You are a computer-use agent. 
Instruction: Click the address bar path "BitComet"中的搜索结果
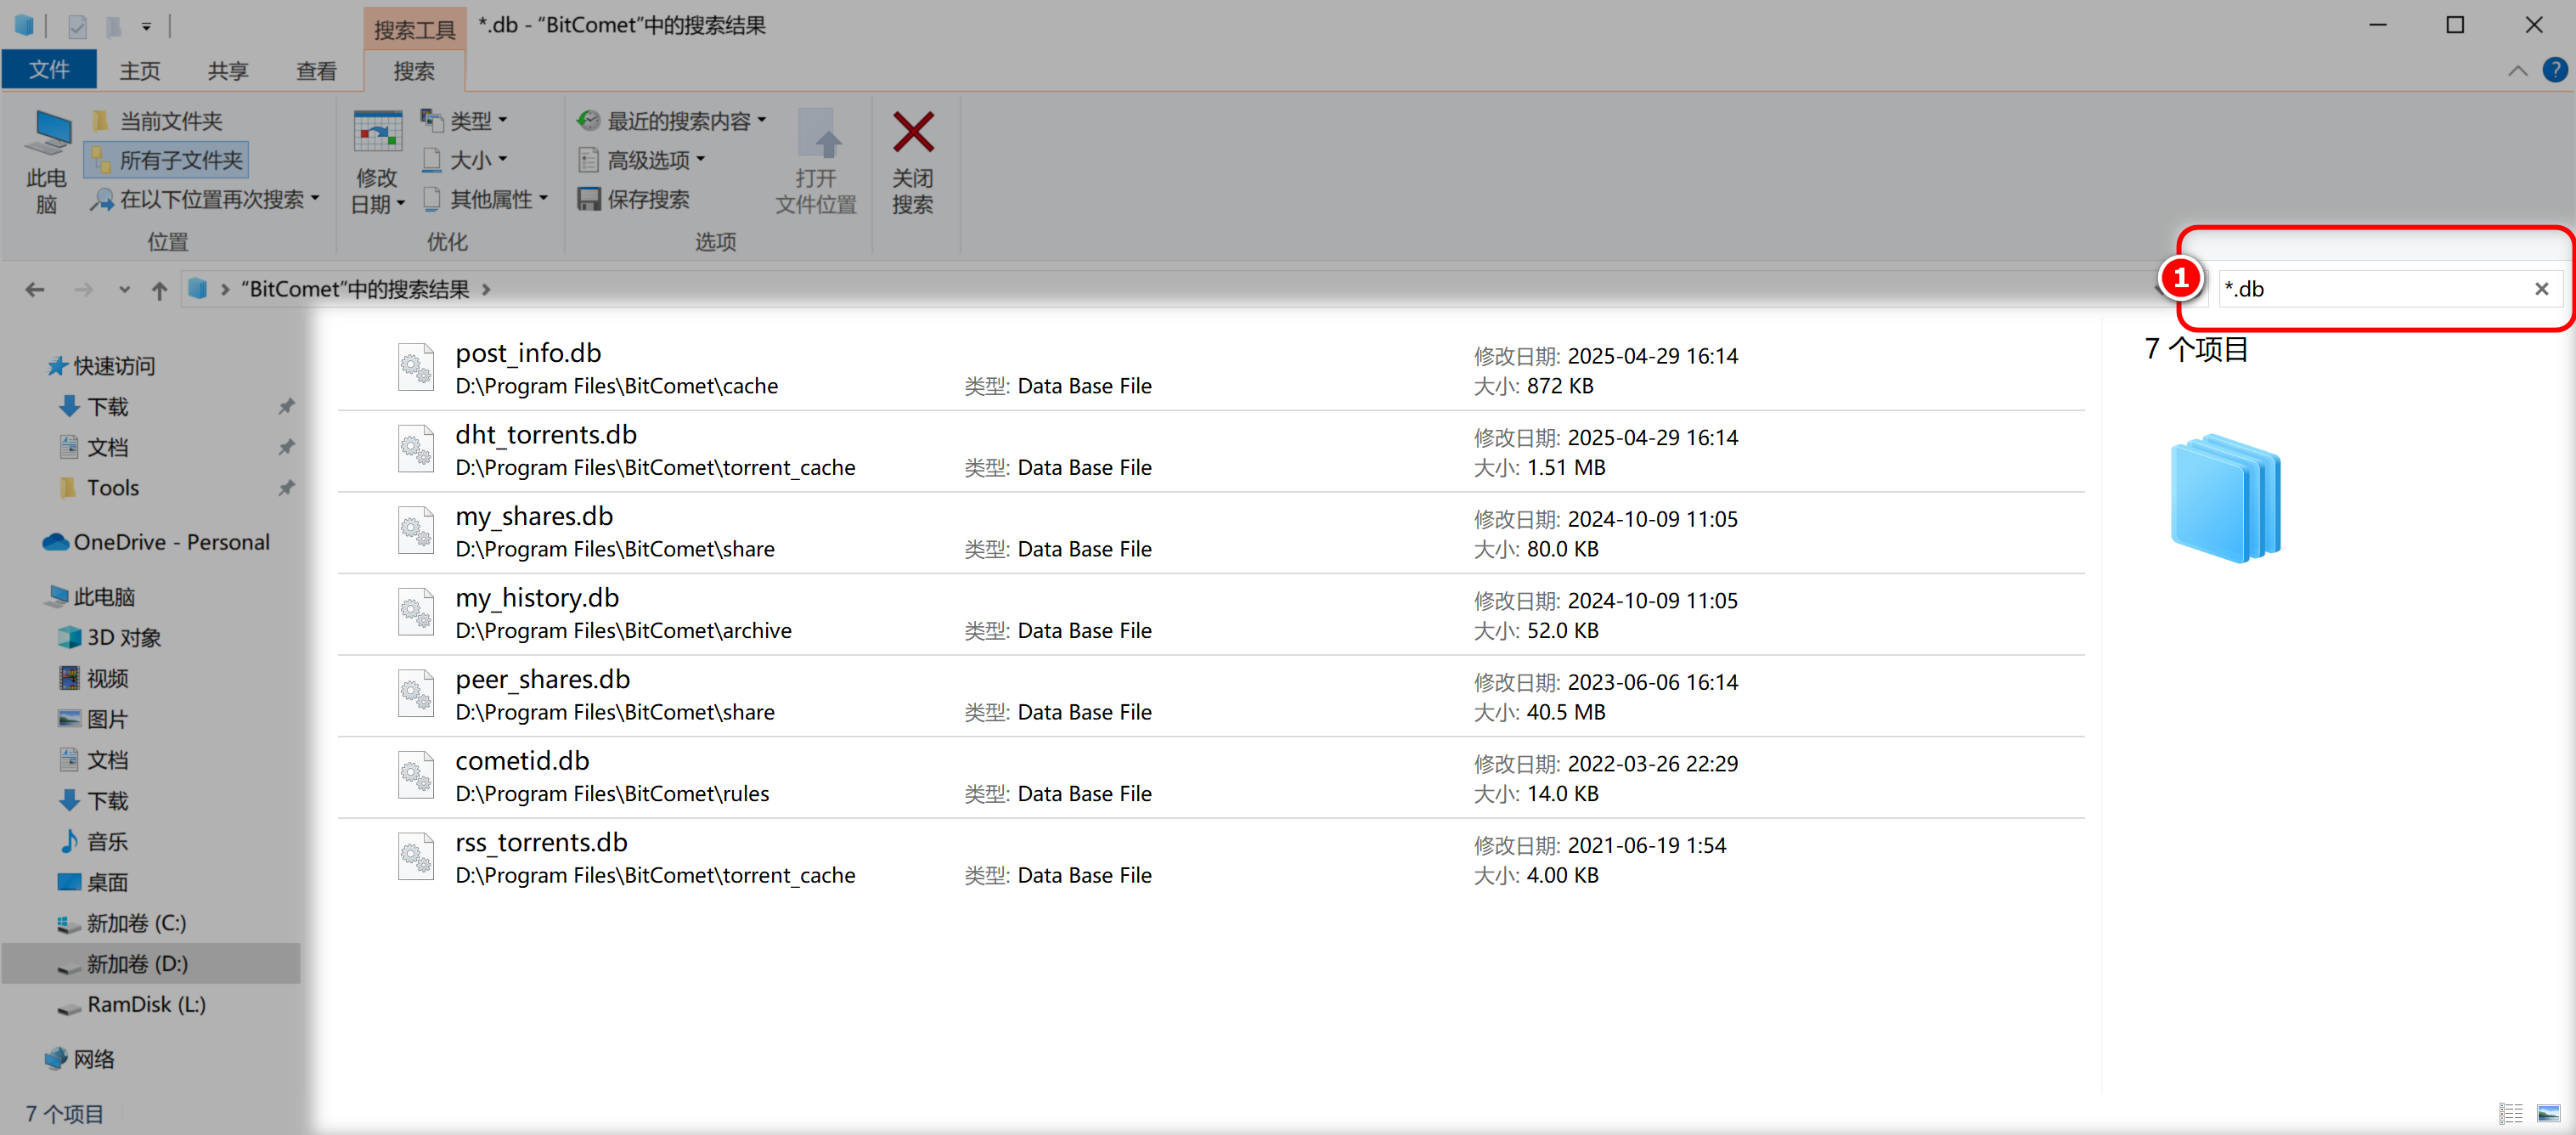click(x=354, y=289)
